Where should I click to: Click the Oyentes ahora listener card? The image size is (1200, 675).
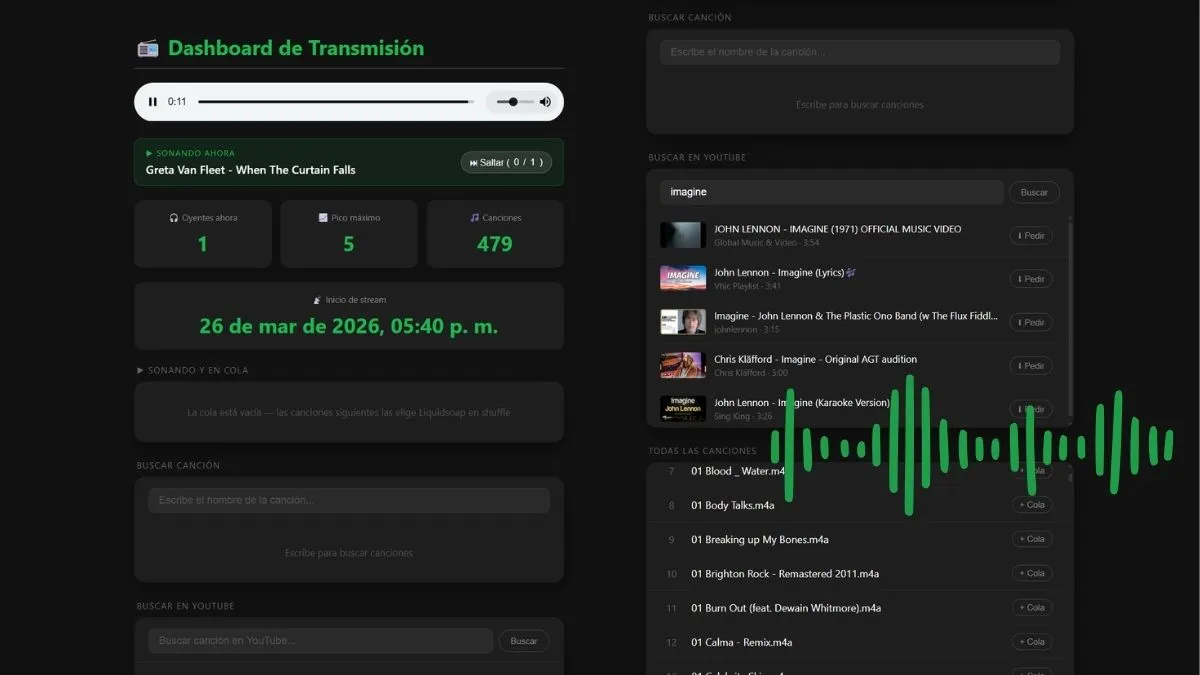click(203, 234)
